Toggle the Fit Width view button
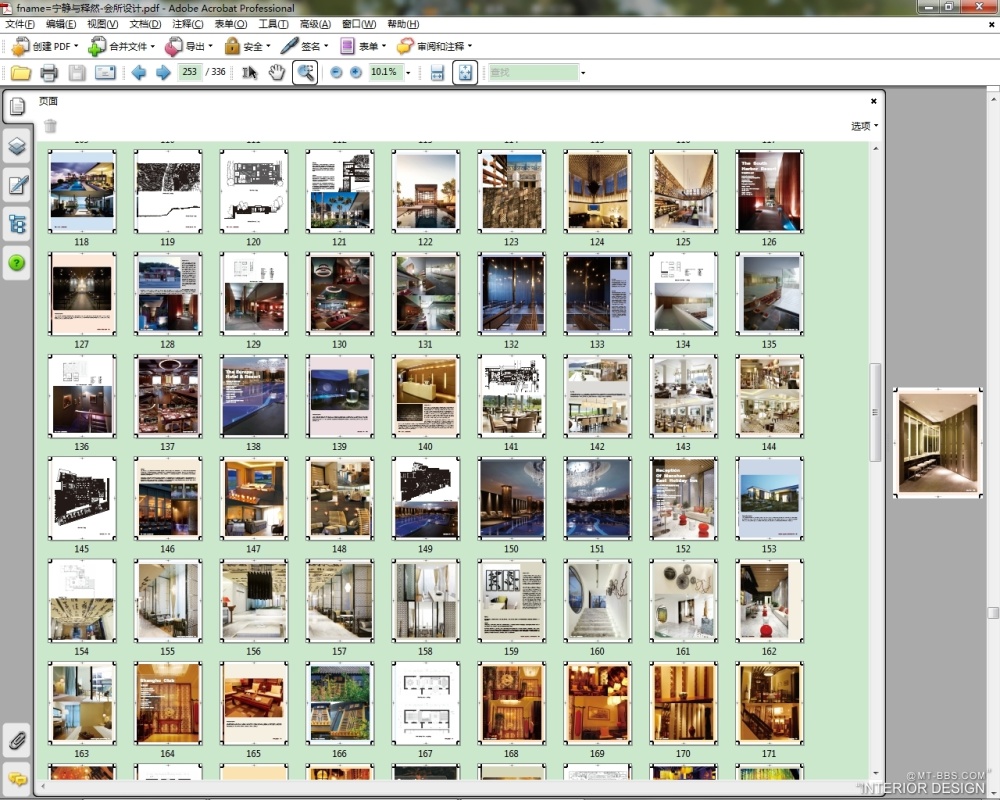 437,72
